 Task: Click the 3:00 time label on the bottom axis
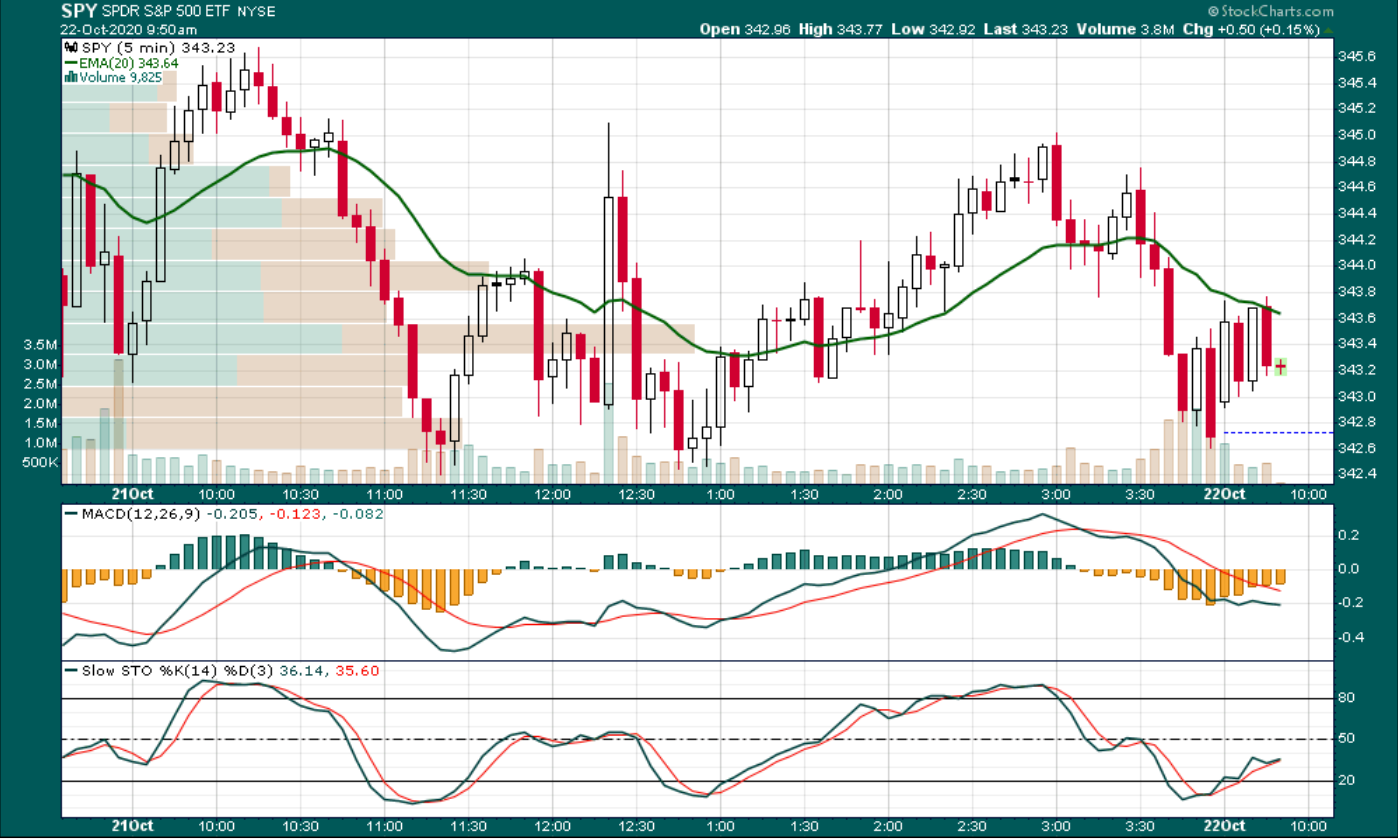[x=1056, y=826]
